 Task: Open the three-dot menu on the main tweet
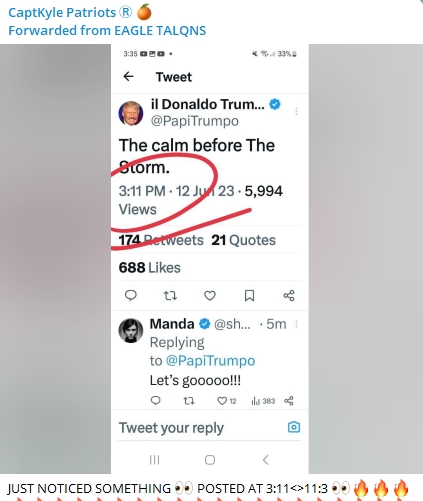click(296, 111)
